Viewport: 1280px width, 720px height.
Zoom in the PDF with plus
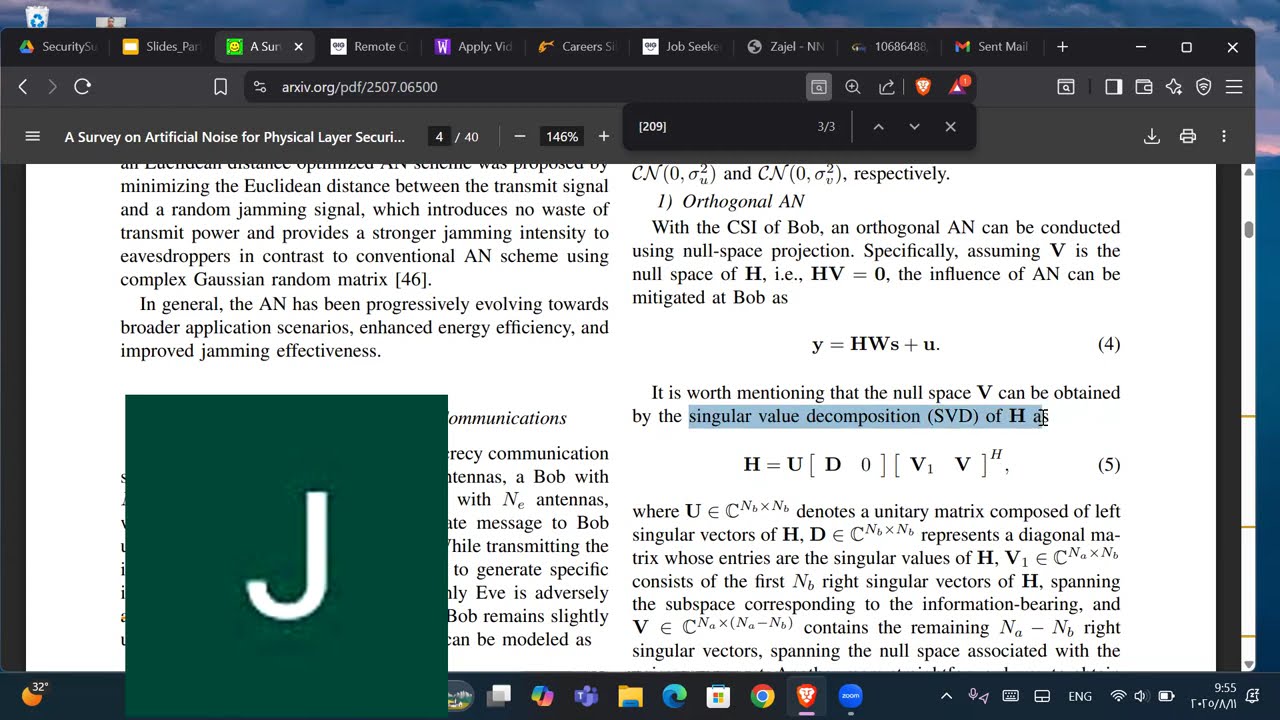pos(603,136)
